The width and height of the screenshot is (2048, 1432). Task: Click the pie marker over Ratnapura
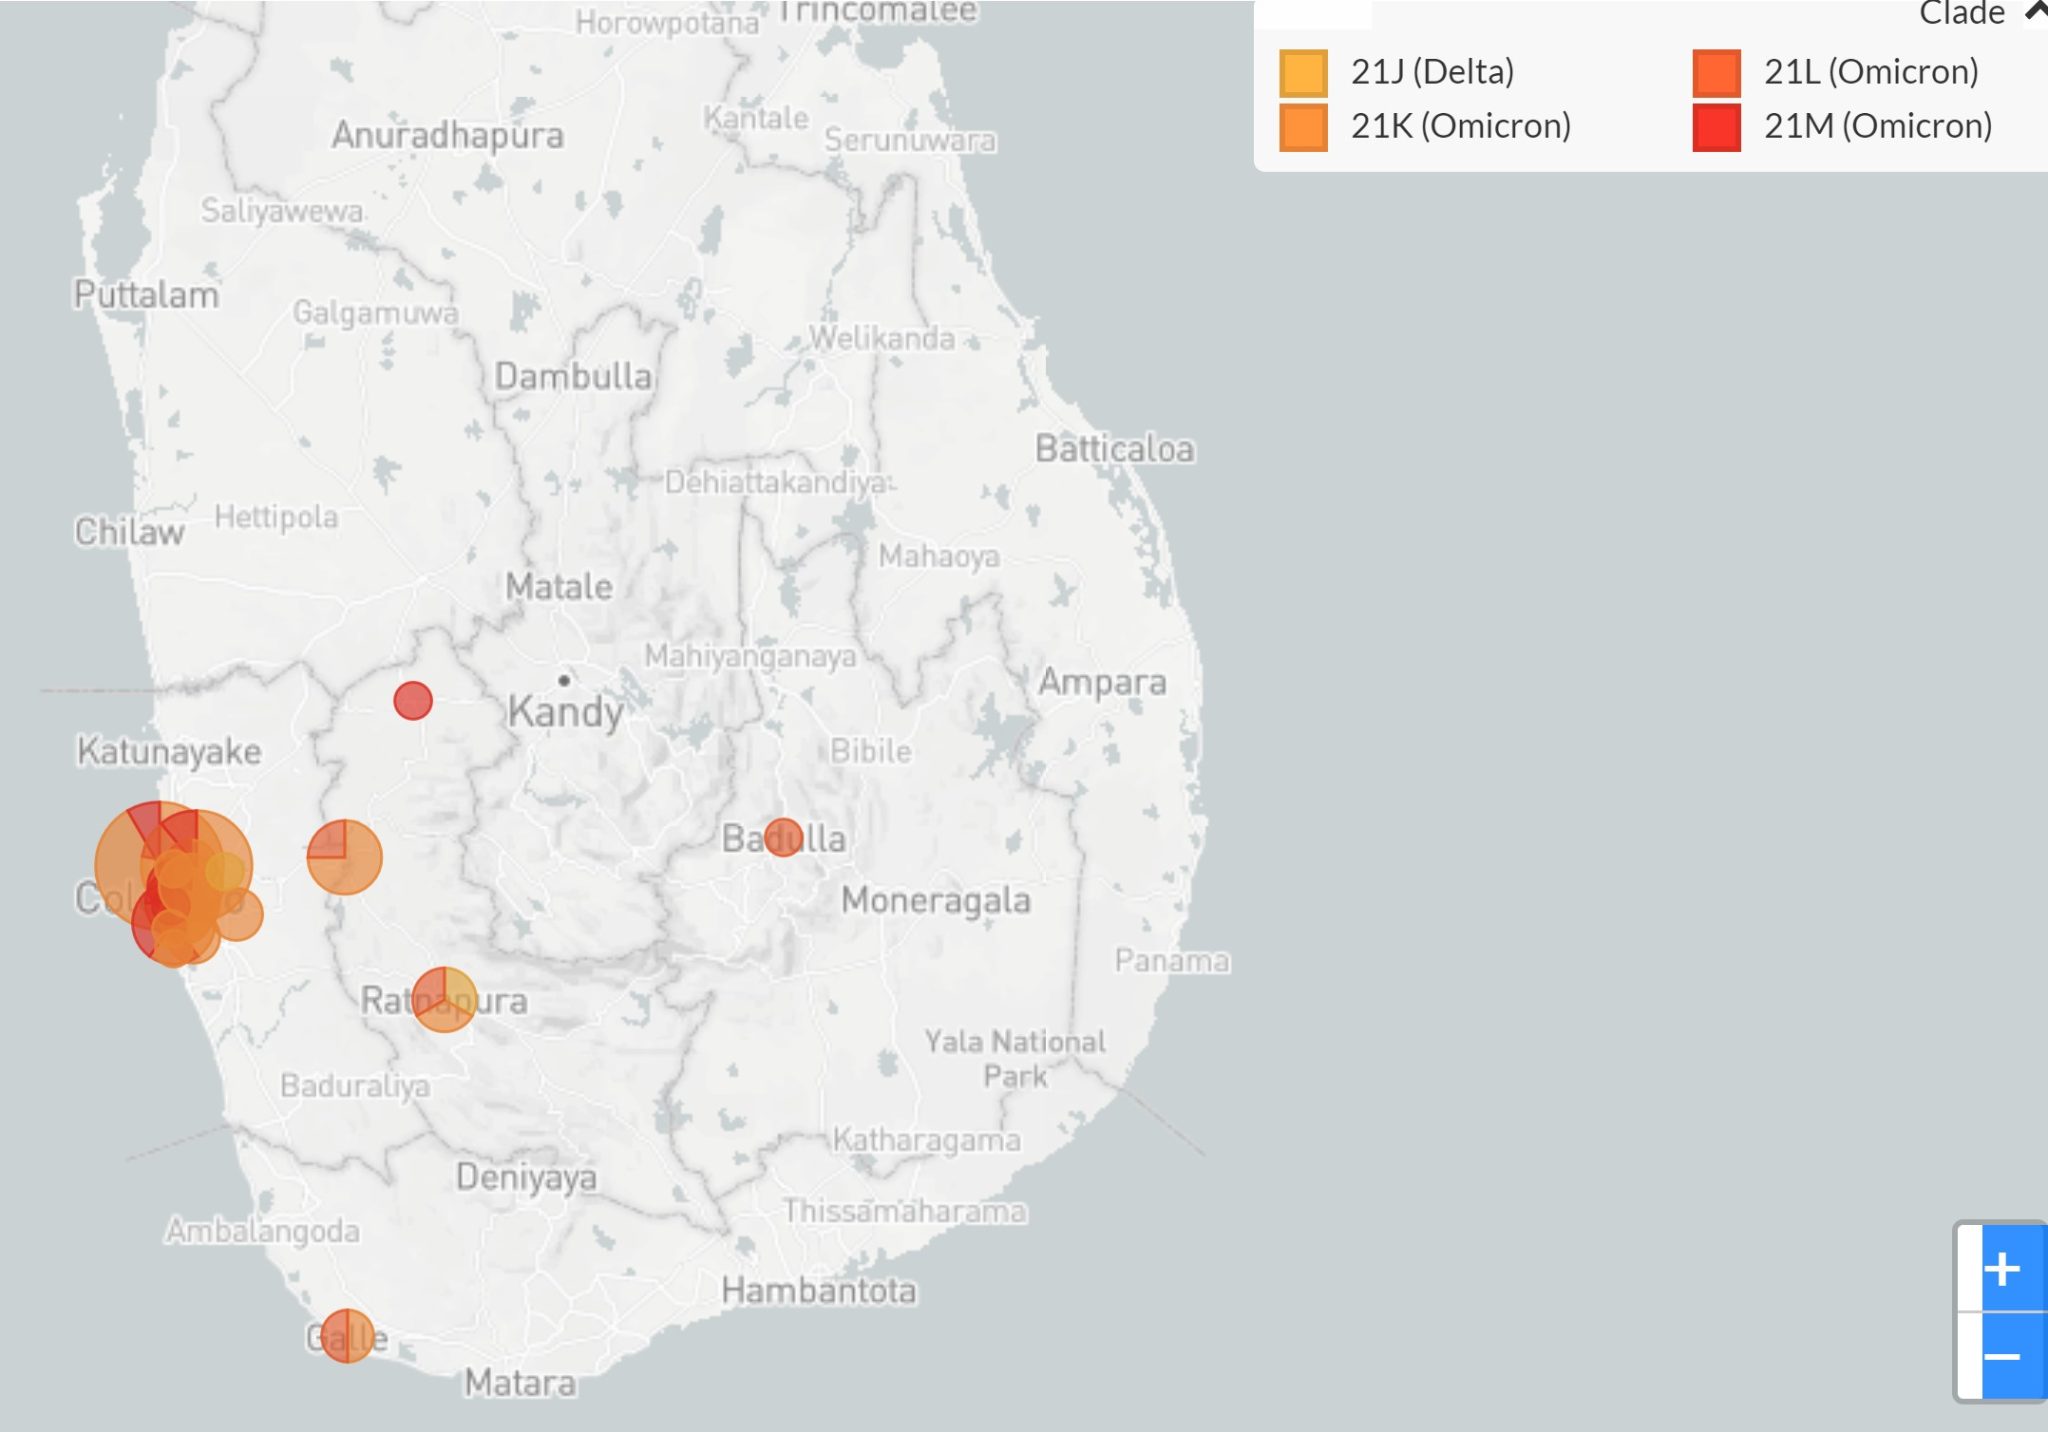[x=444, y=999]
